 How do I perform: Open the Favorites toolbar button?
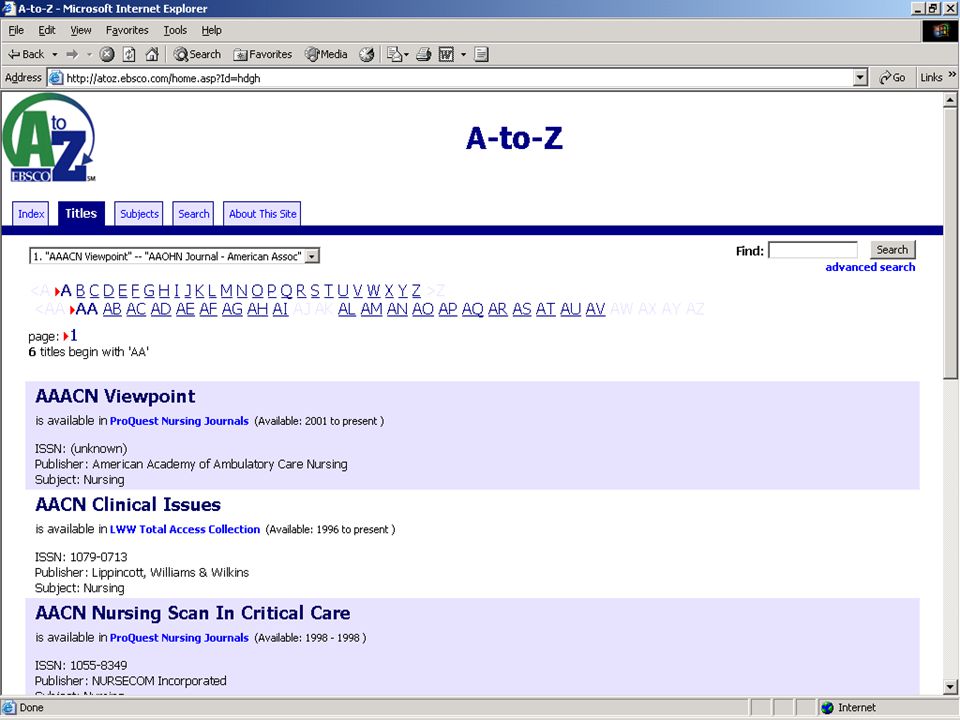pos(262,54)
